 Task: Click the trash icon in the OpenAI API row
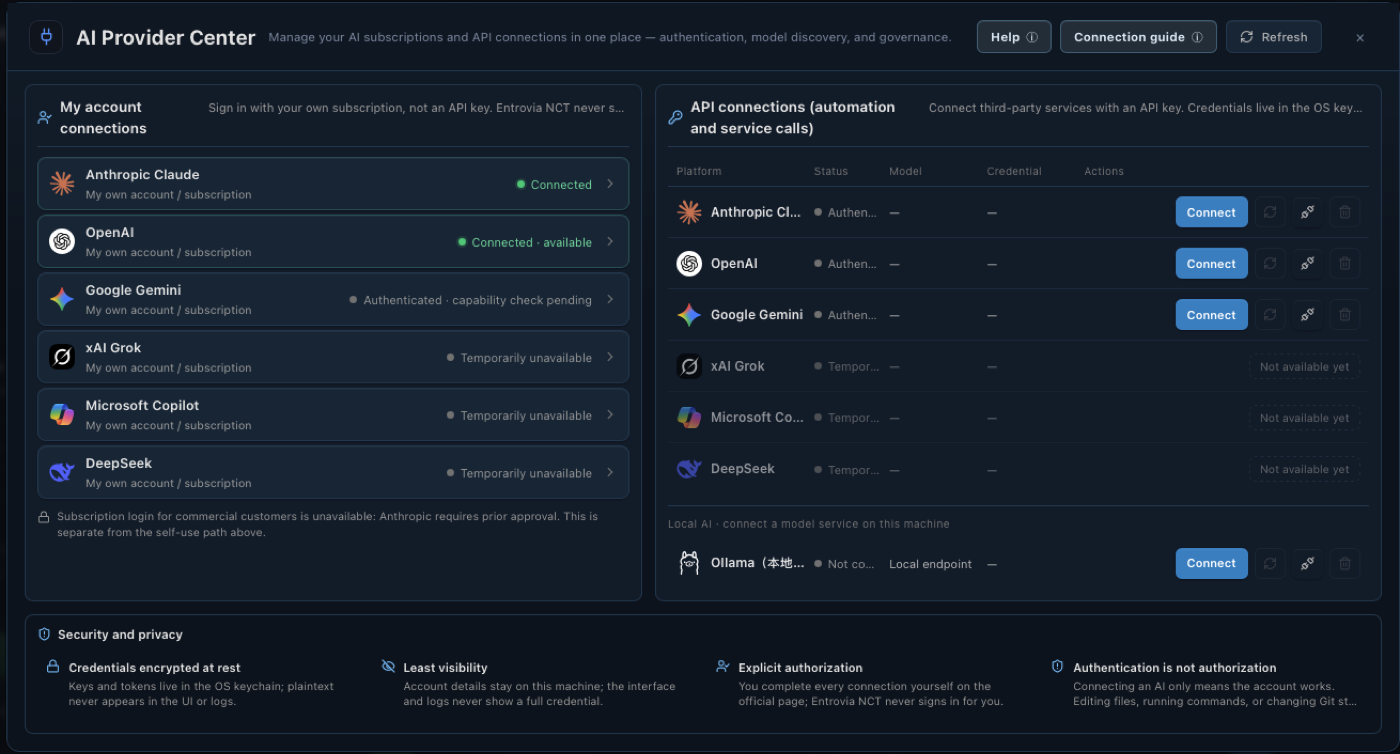tap(1345, 264)
